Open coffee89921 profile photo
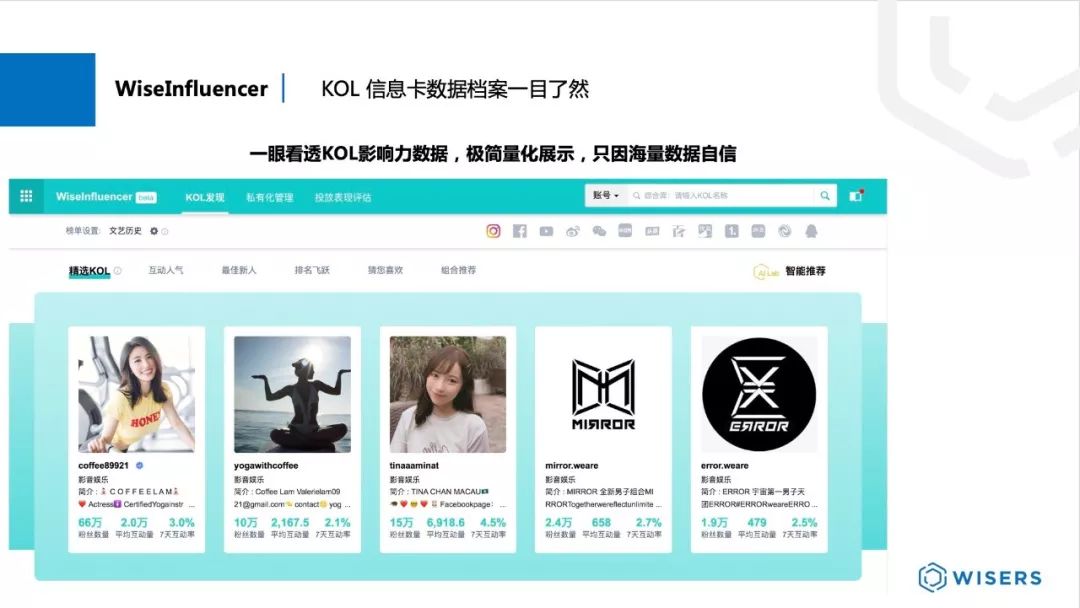1080x608 pixels. (136, 395)
